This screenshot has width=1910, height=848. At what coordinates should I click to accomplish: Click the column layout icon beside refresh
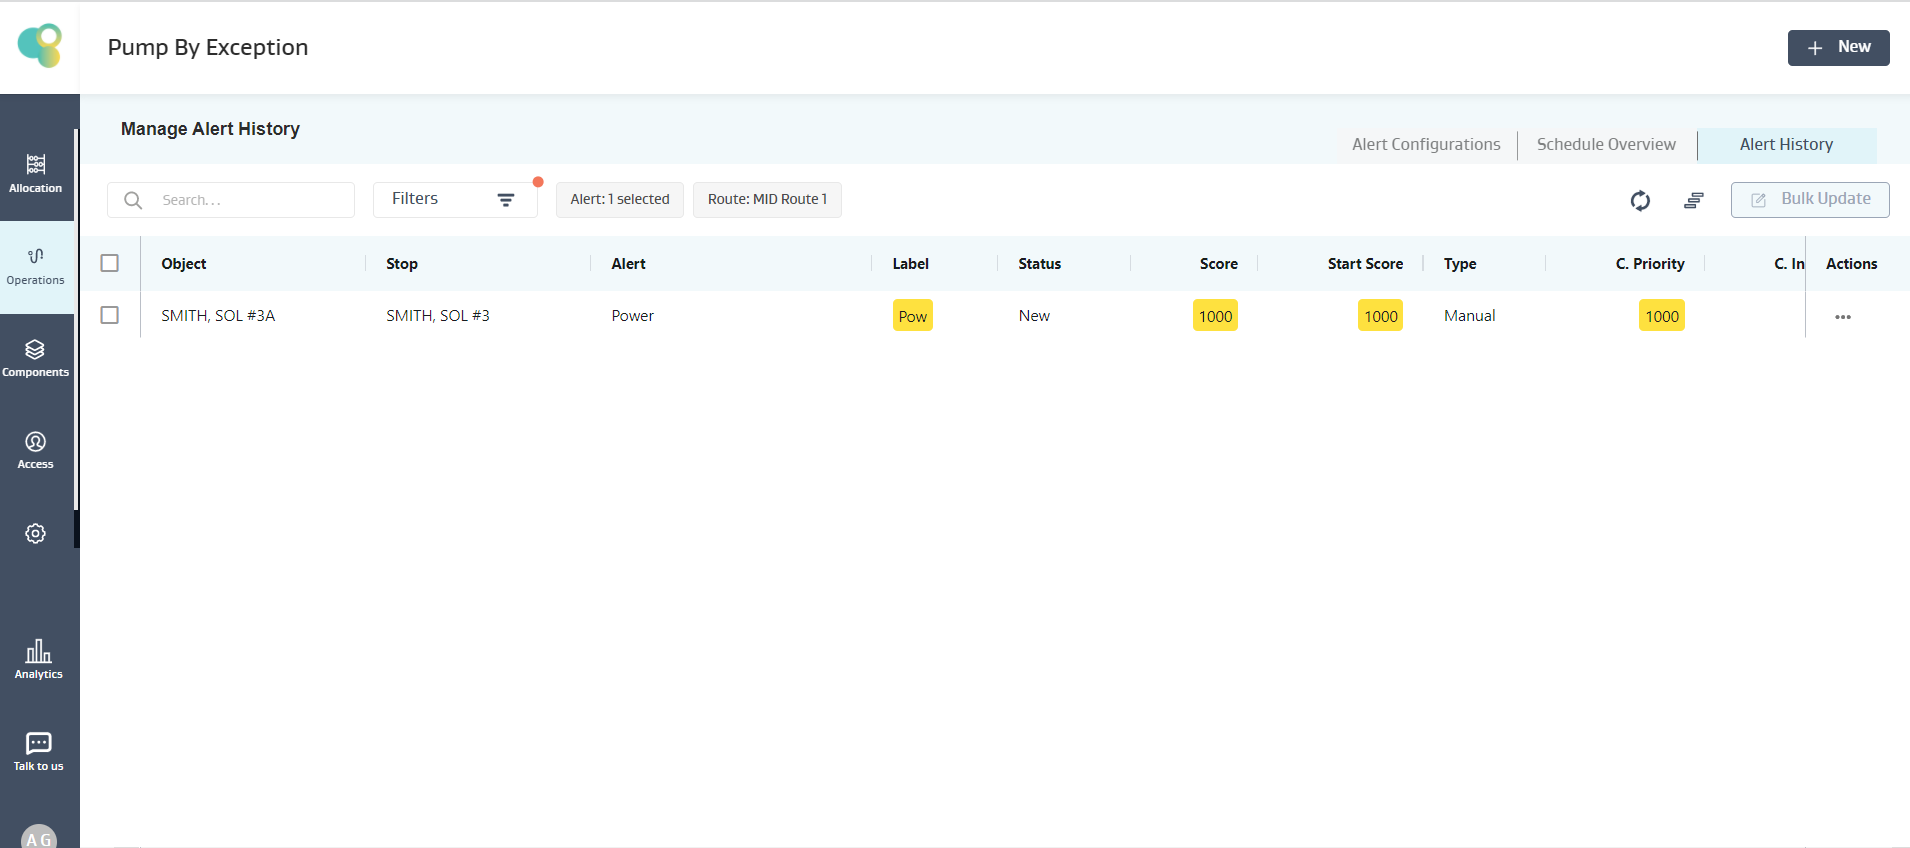click(x=1693, y=201)
